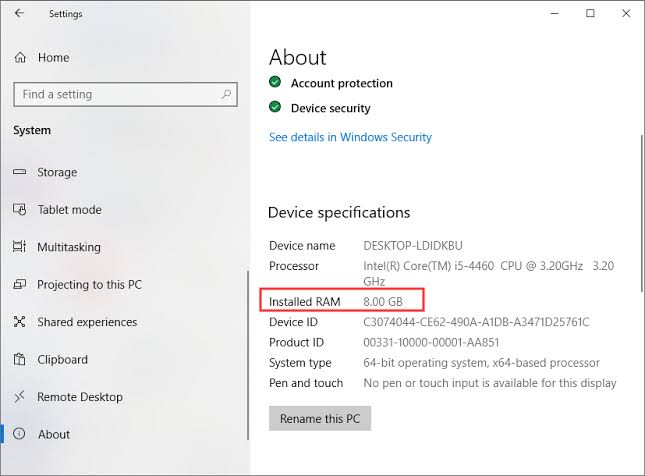
Task: Select the Multitasking icon
Action: 19,247
